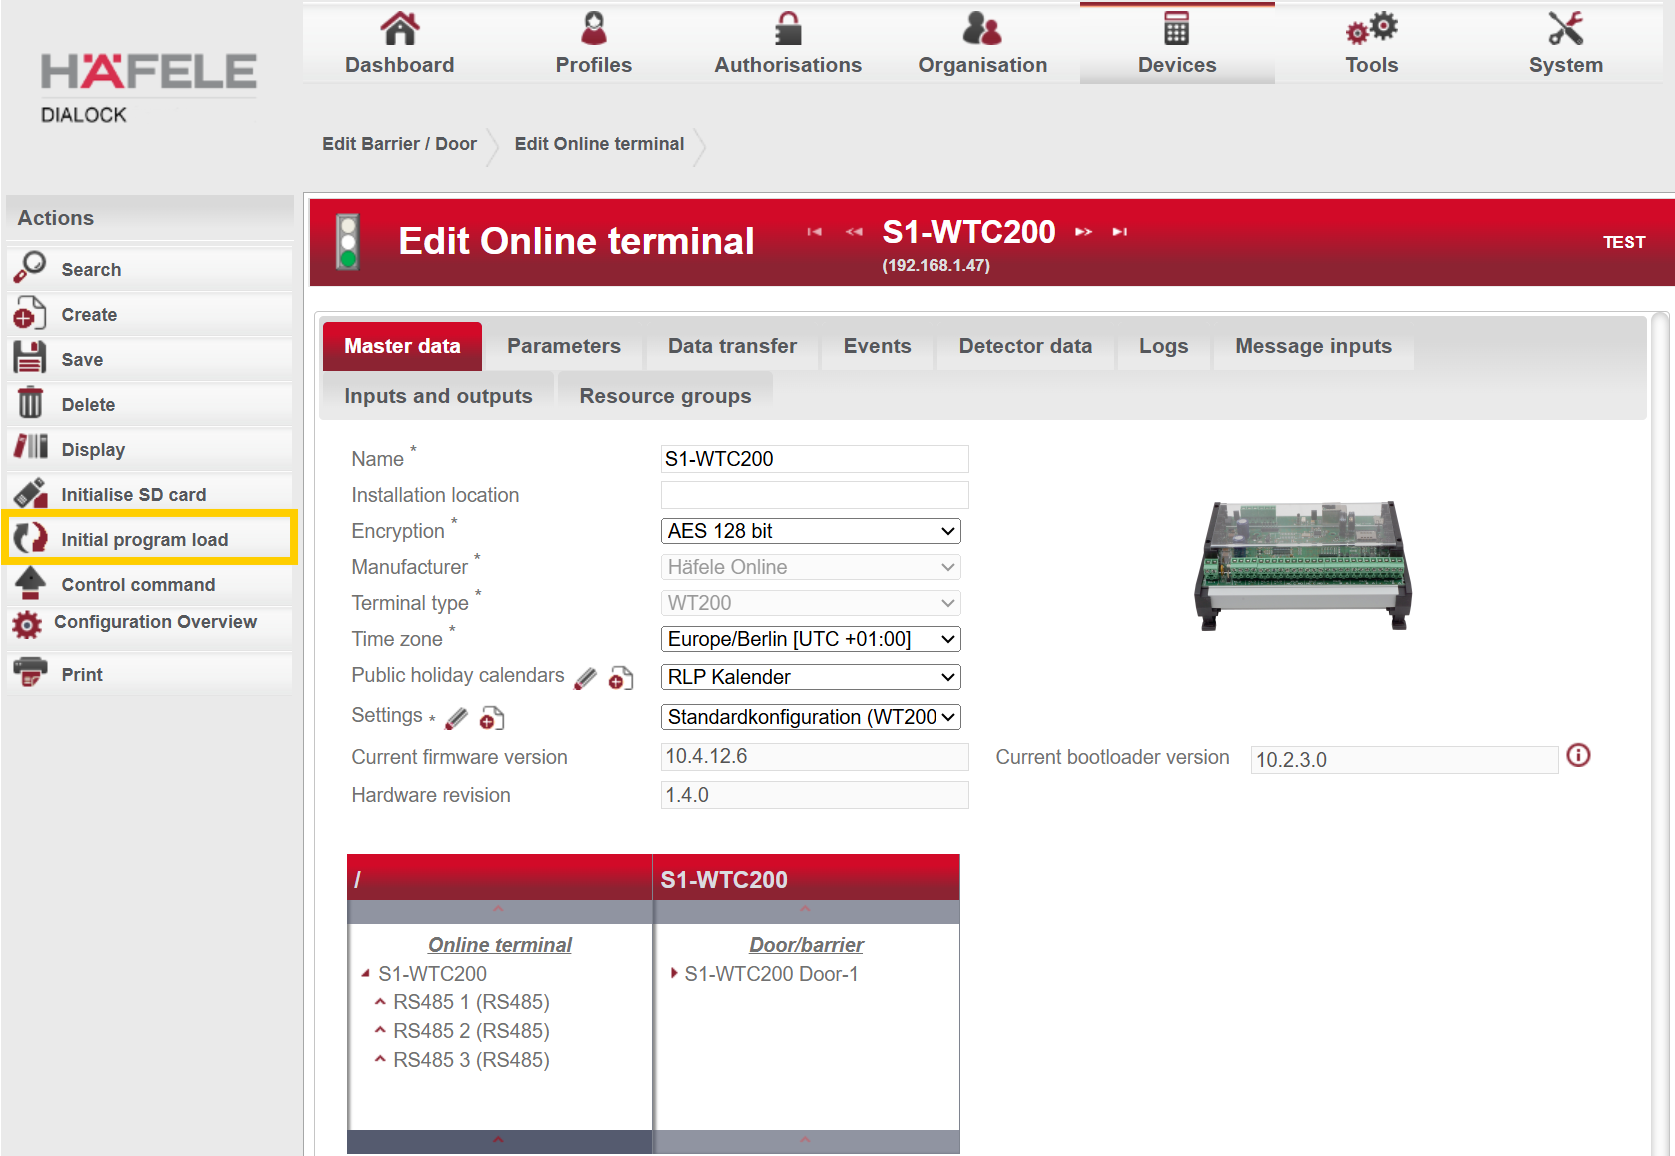Click the bootloader version info icon
The width and height of the screenshot is (1675, 1156).
pos(1578,755)
